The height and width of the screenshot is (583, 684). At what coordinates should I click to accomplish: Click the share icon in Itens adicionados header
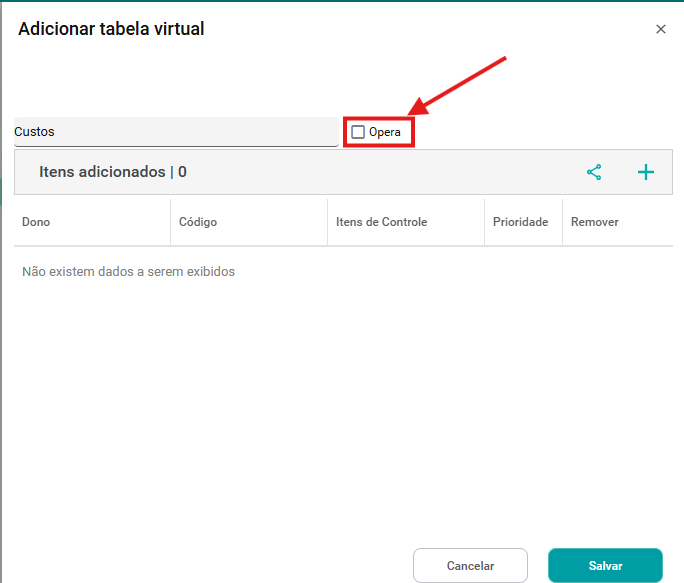tap(594, 172)
